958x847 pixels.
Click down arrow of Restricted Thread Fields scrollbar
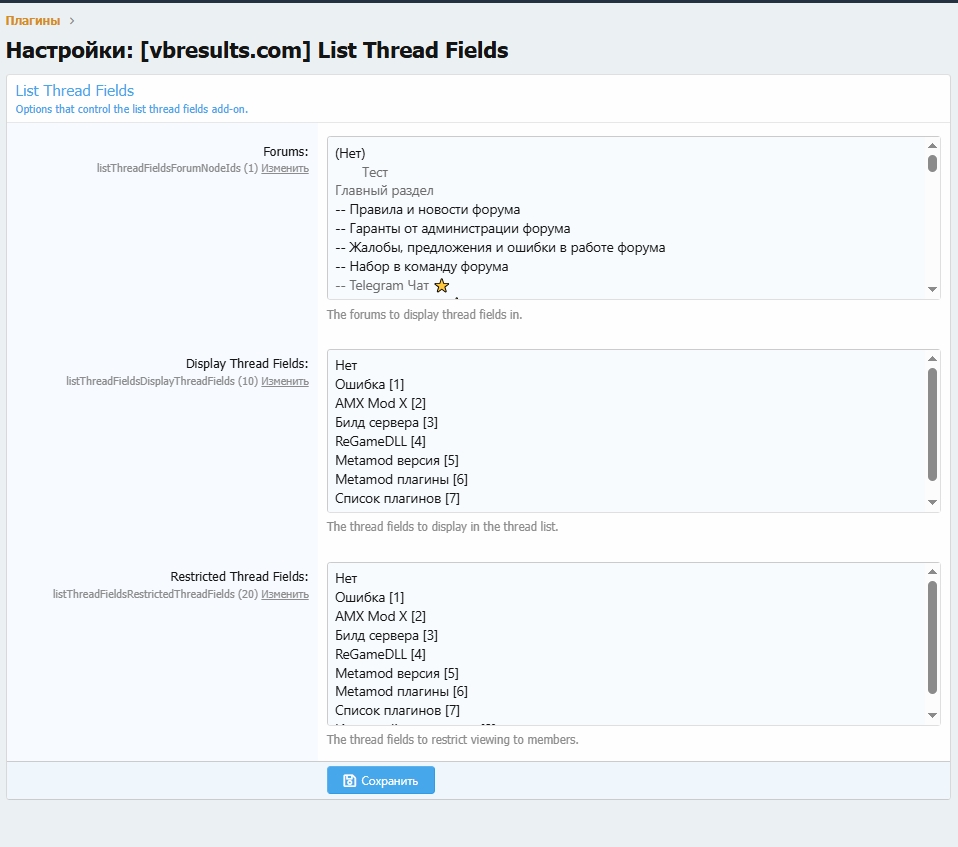pos(932,715)
